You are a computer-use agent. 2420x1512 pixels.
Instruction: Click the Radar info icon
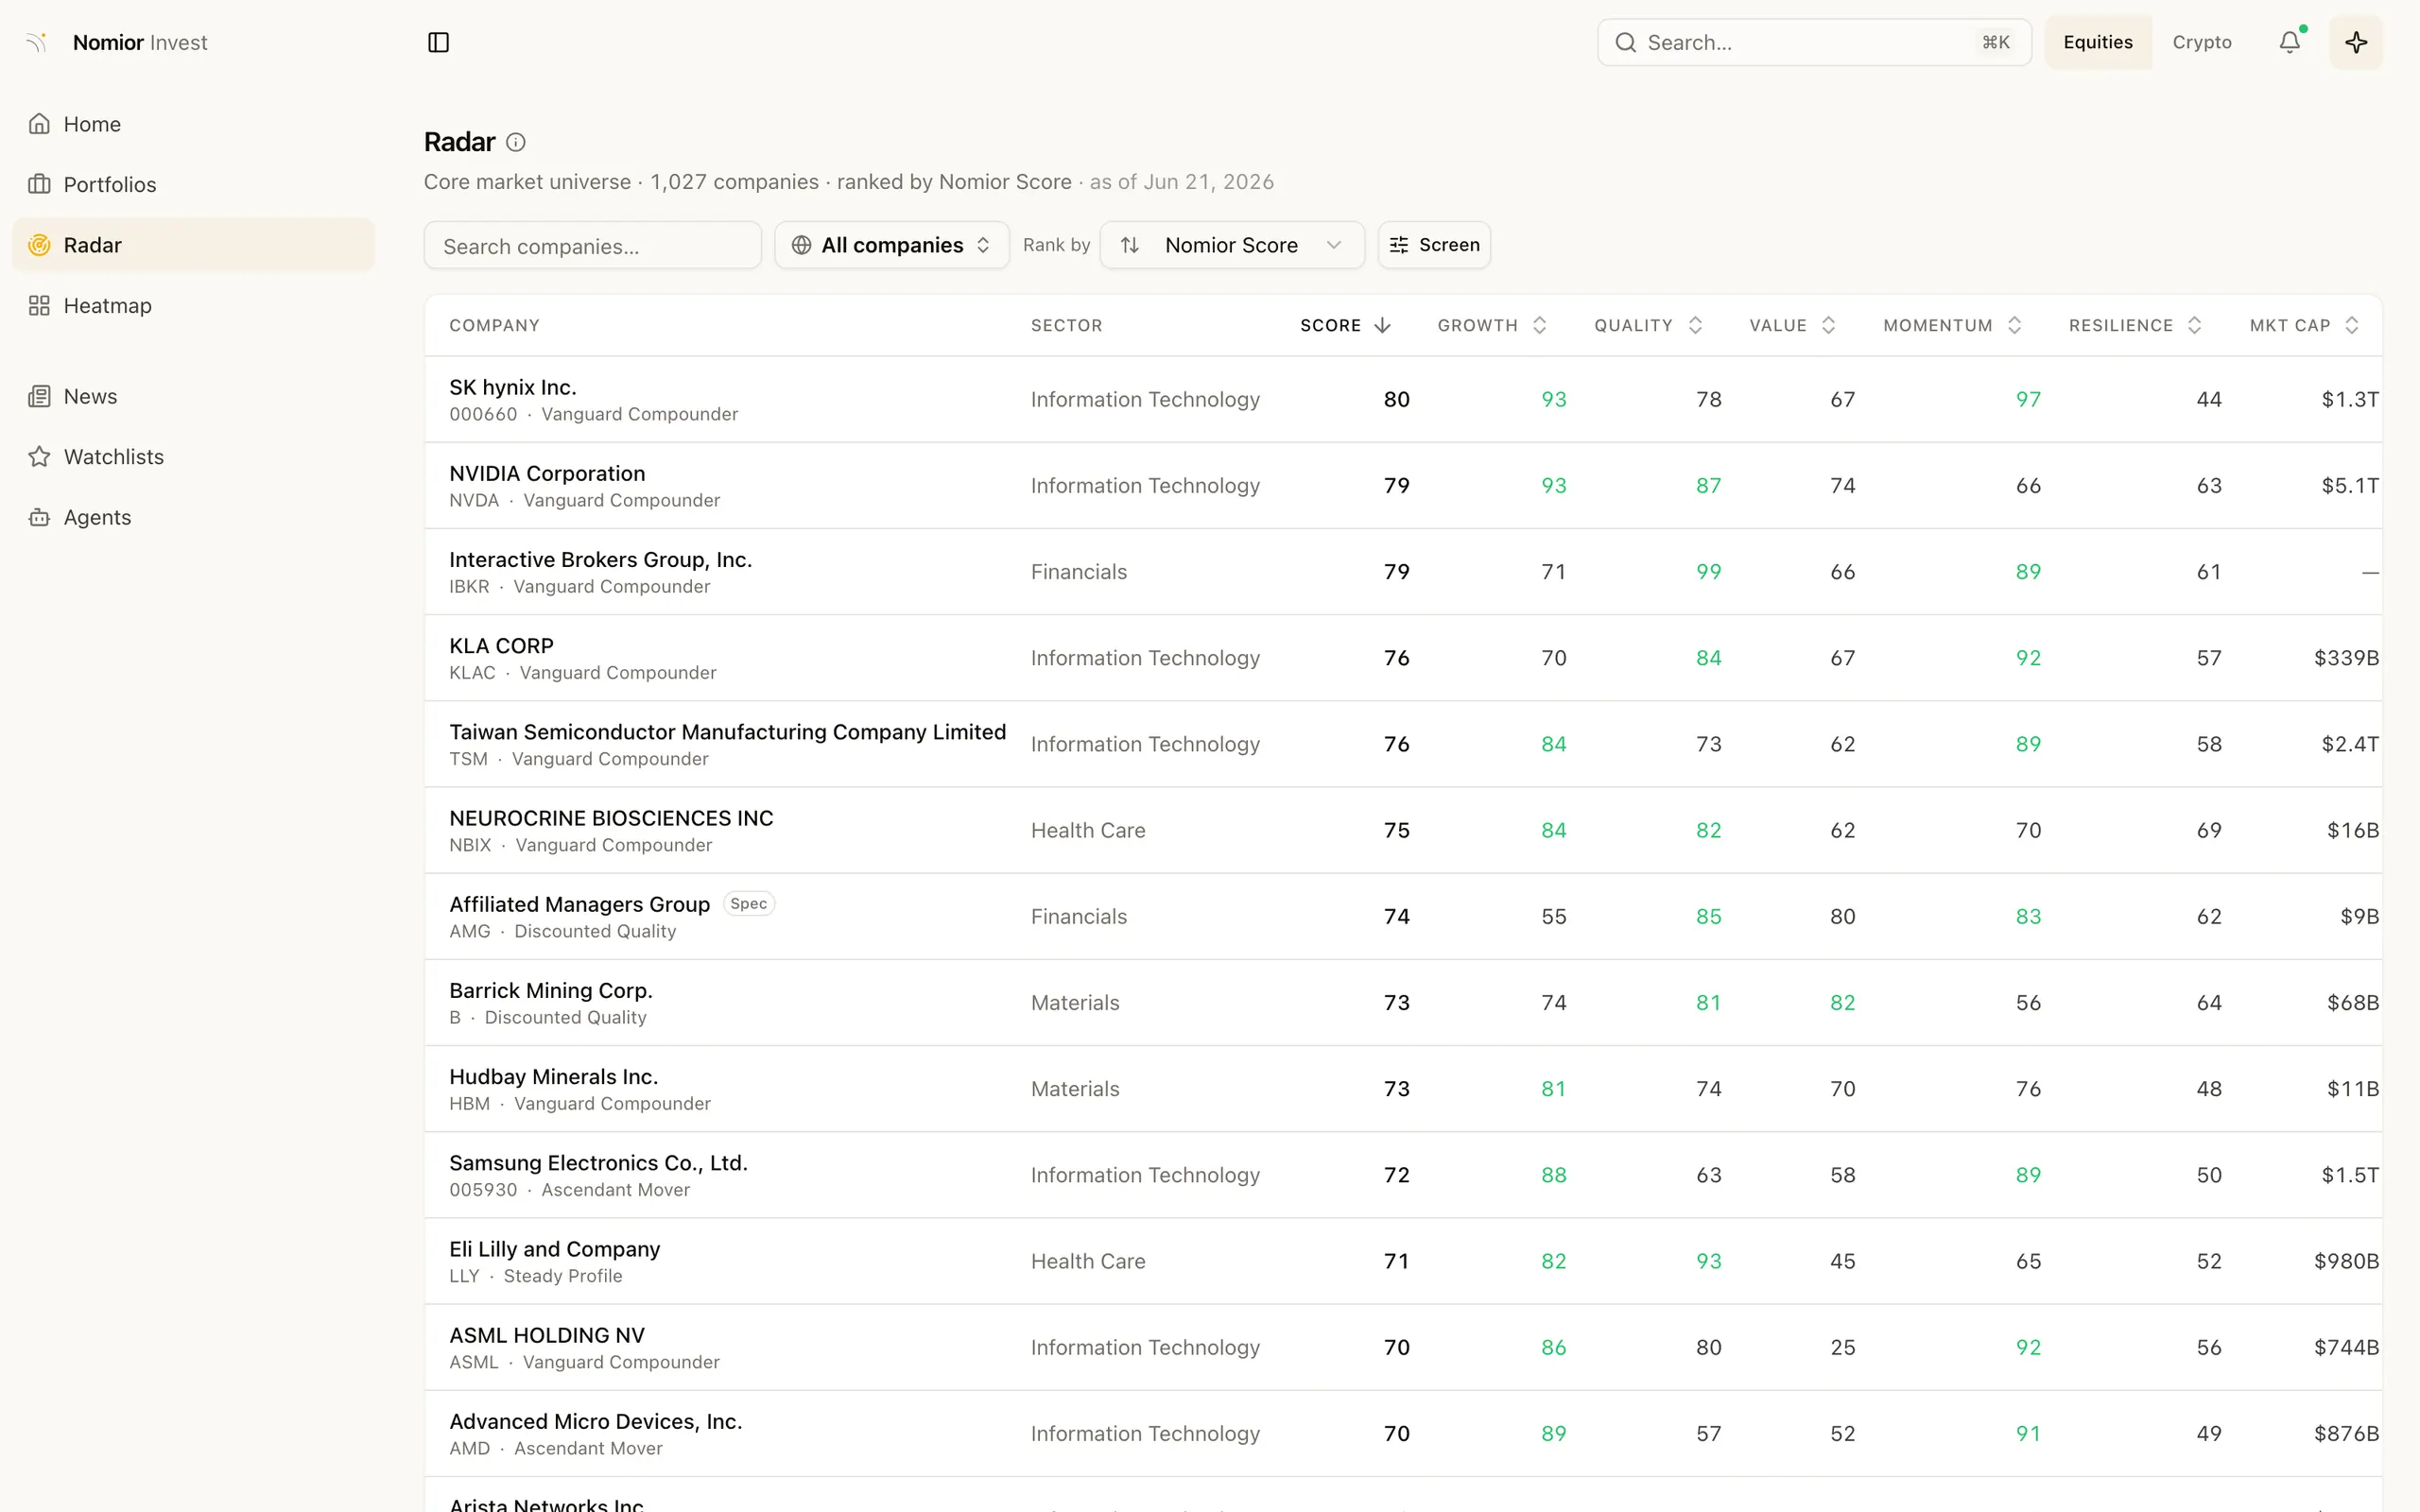515,142
